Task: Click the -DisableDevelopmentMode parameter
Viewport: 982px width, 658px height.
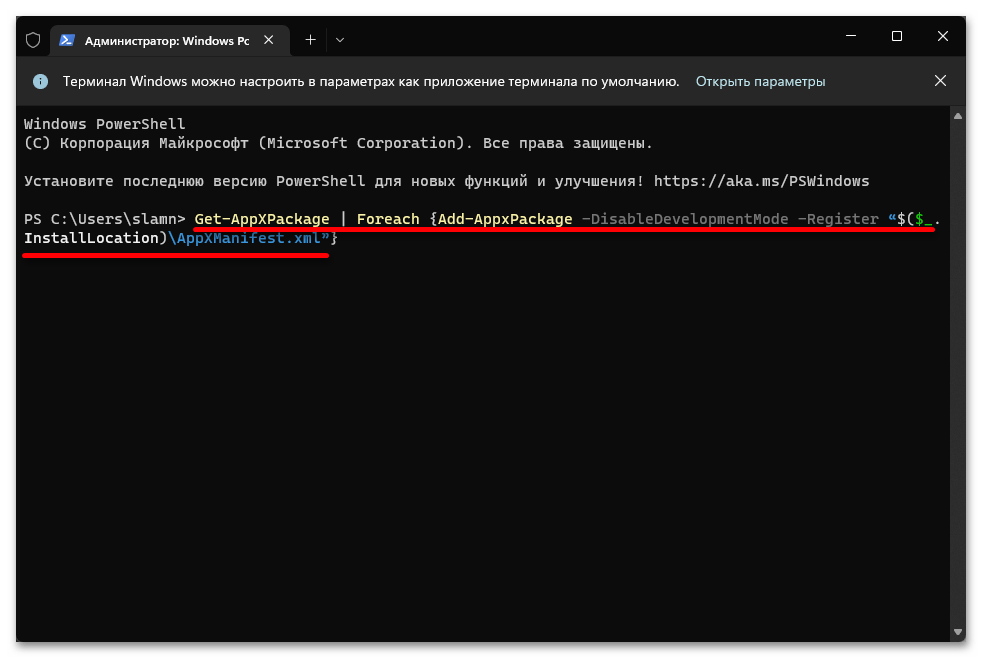Action: click(685, 219)
